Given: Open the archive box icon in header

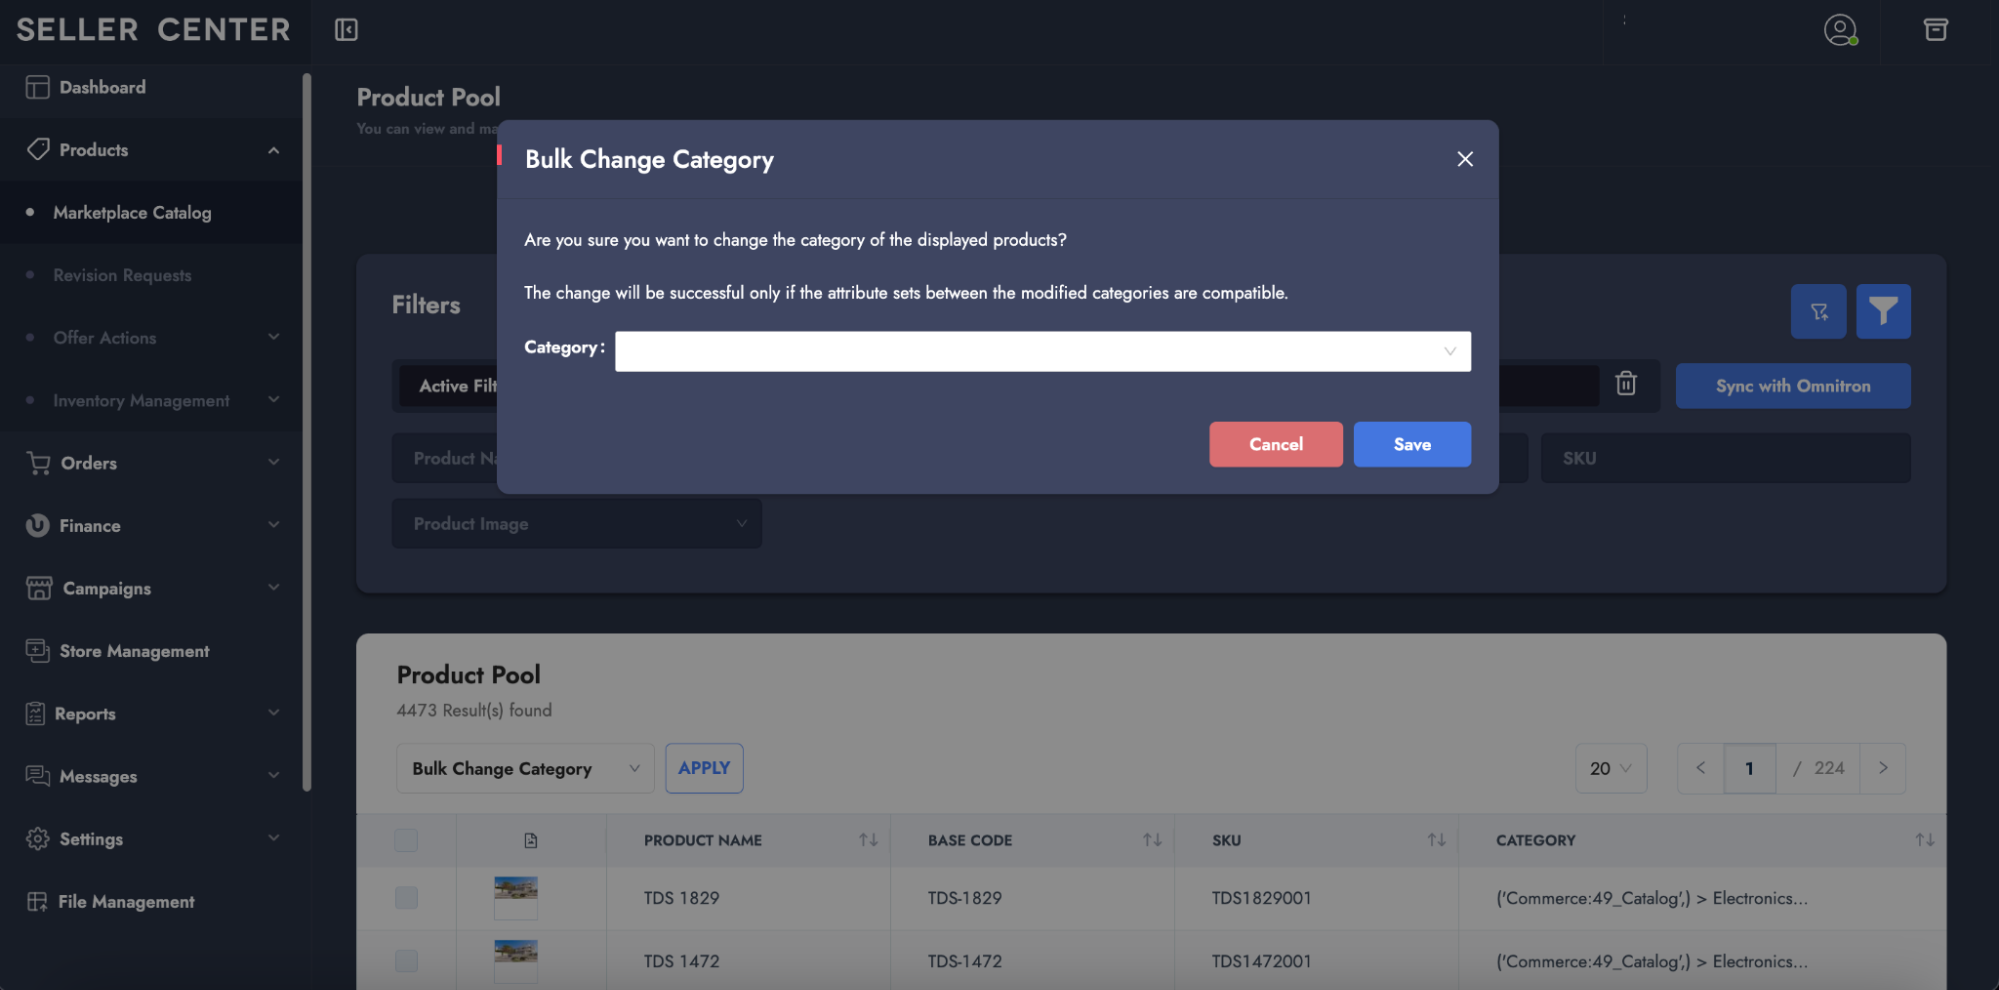Looking at the screenshot, I should [x=1935, y=30].
